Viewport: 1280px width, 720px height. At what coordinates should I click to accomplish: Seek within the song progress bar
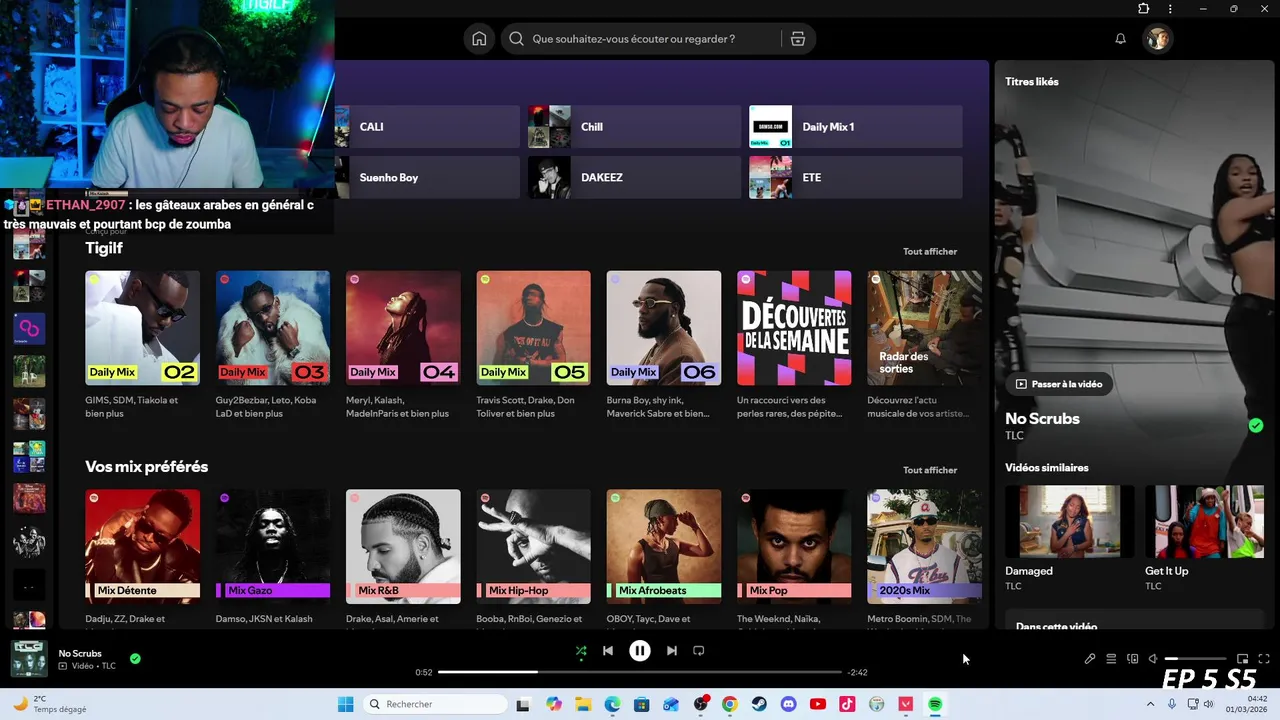click(x=640, y=672)
